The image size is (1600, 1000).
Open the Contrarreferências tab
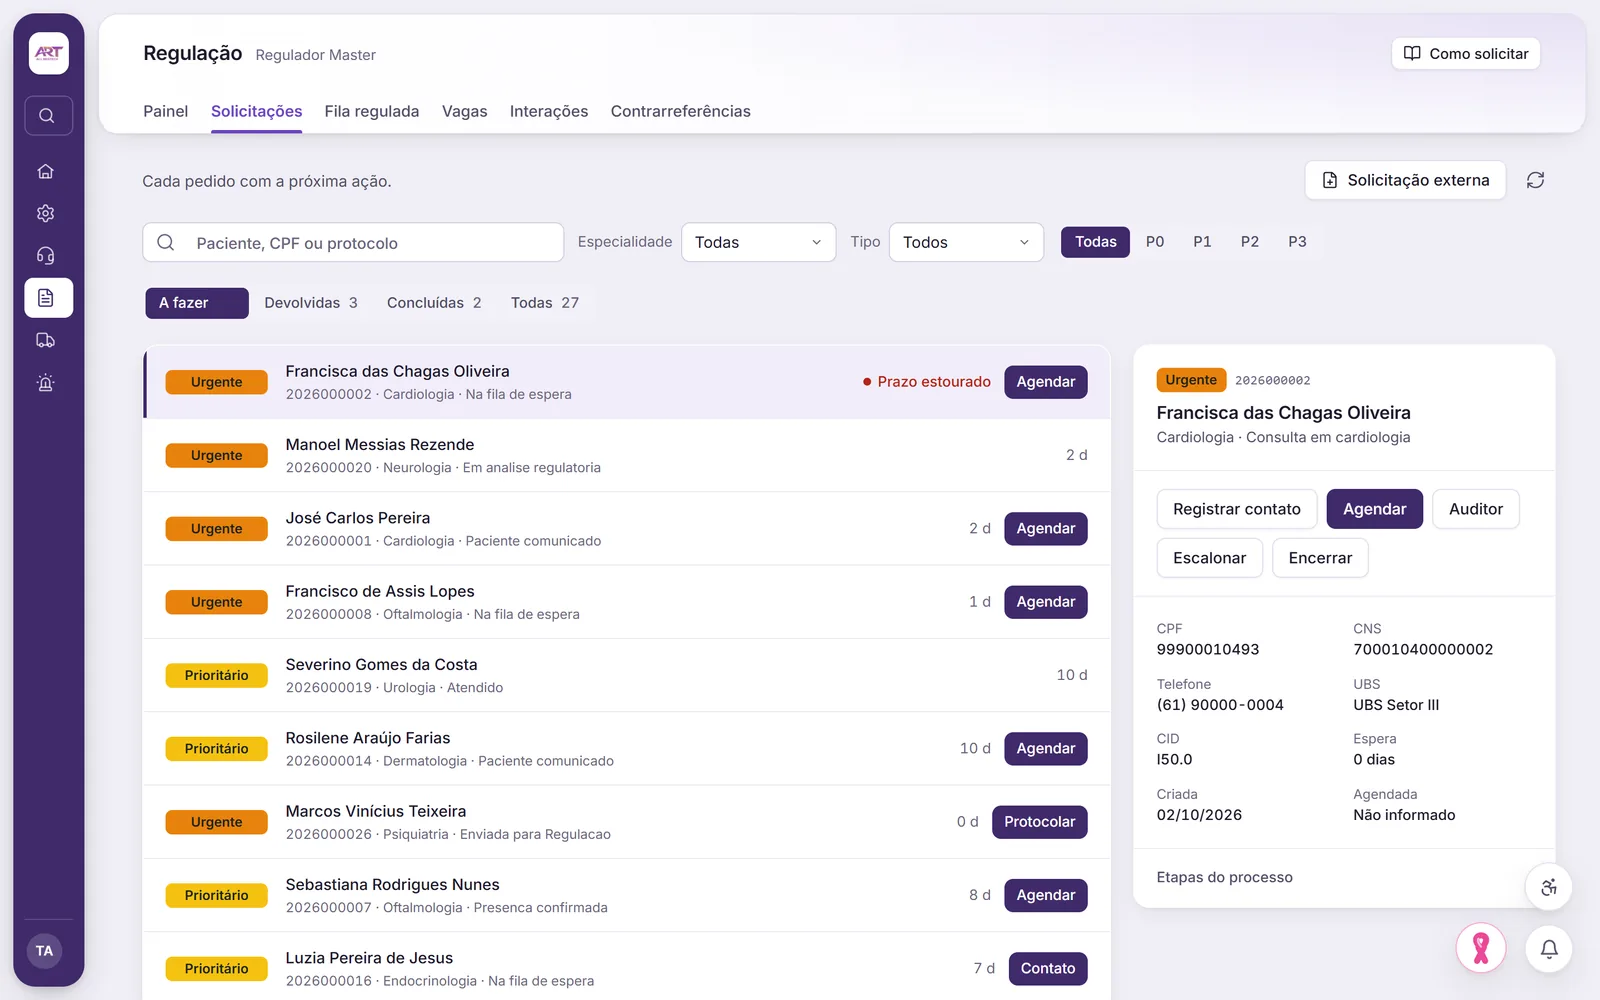681,111
